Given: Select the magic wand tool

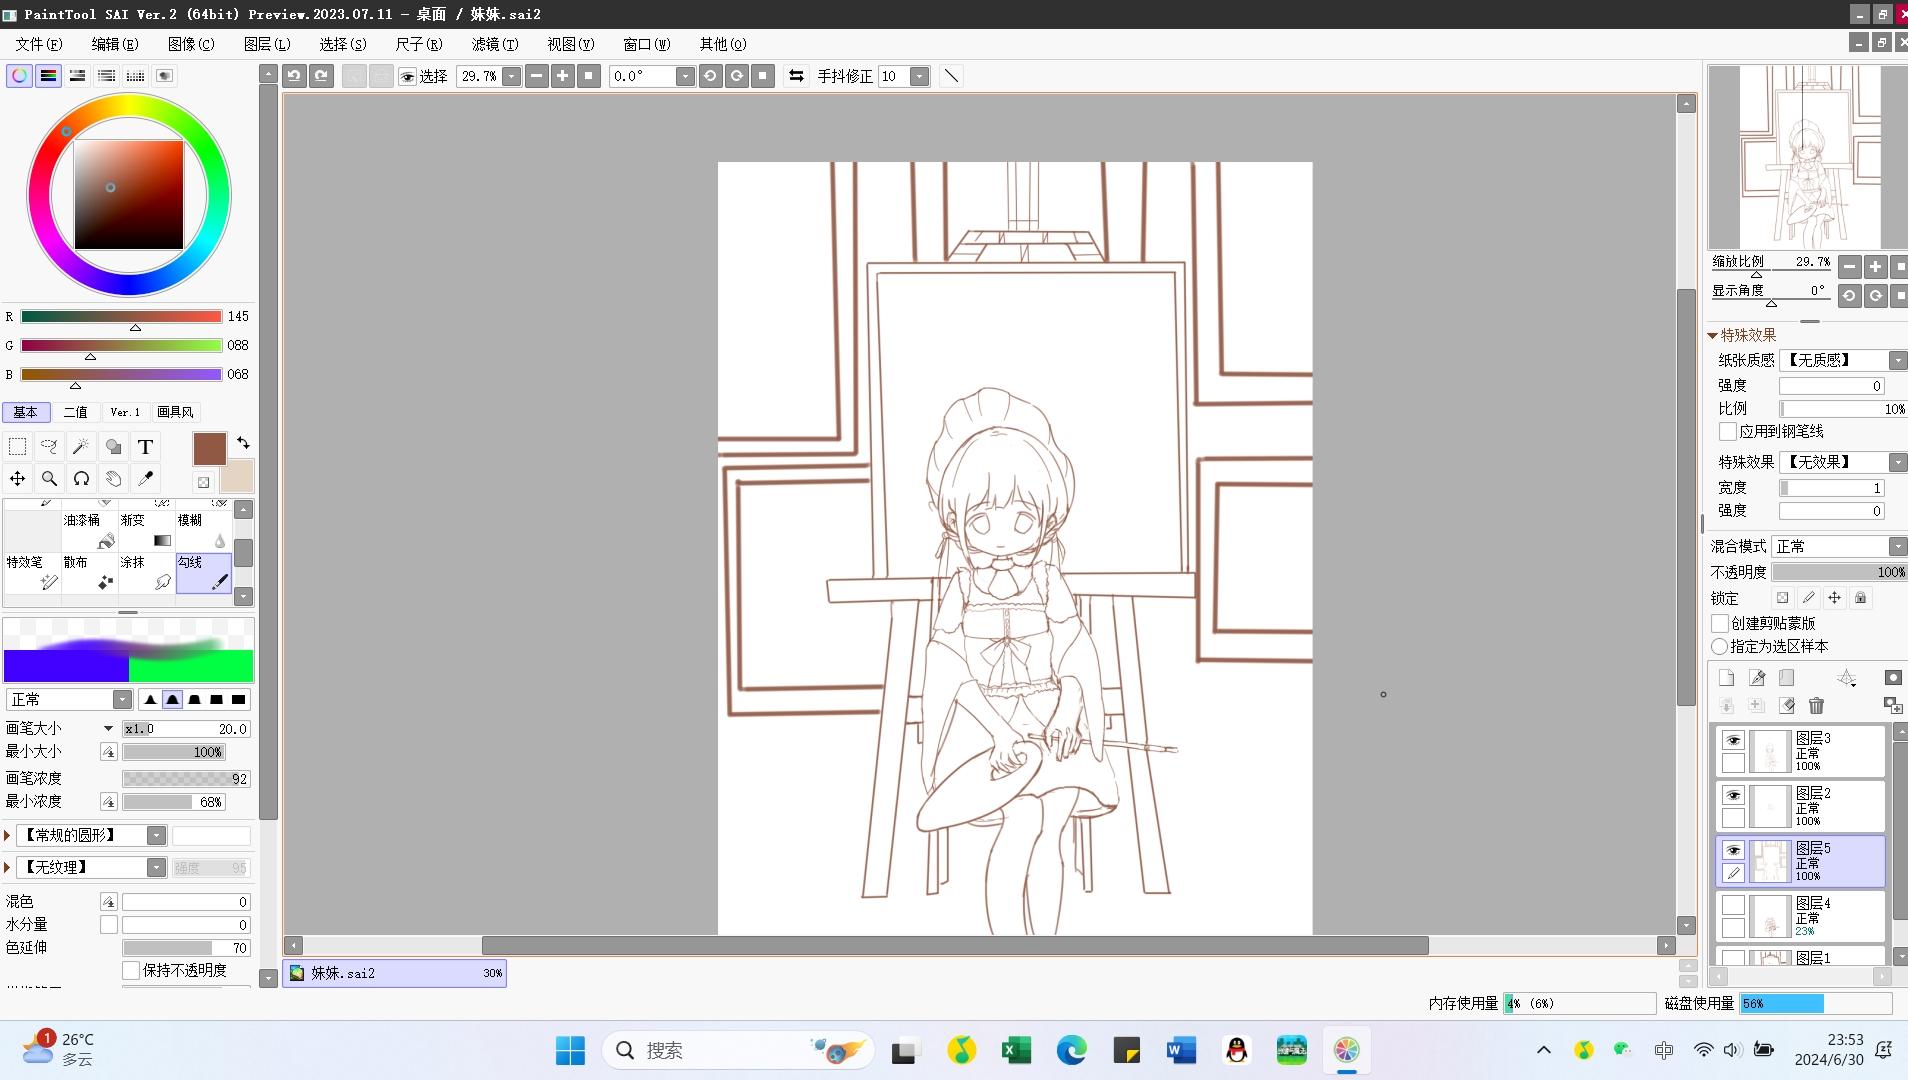Looking at the screenshot, I should (81, 447).
